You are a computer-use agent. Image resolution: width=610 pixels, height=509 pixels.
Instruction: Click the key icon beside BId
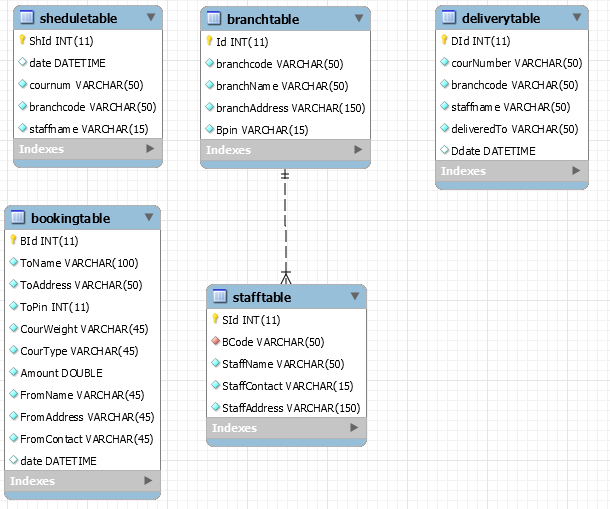point(13,241)
